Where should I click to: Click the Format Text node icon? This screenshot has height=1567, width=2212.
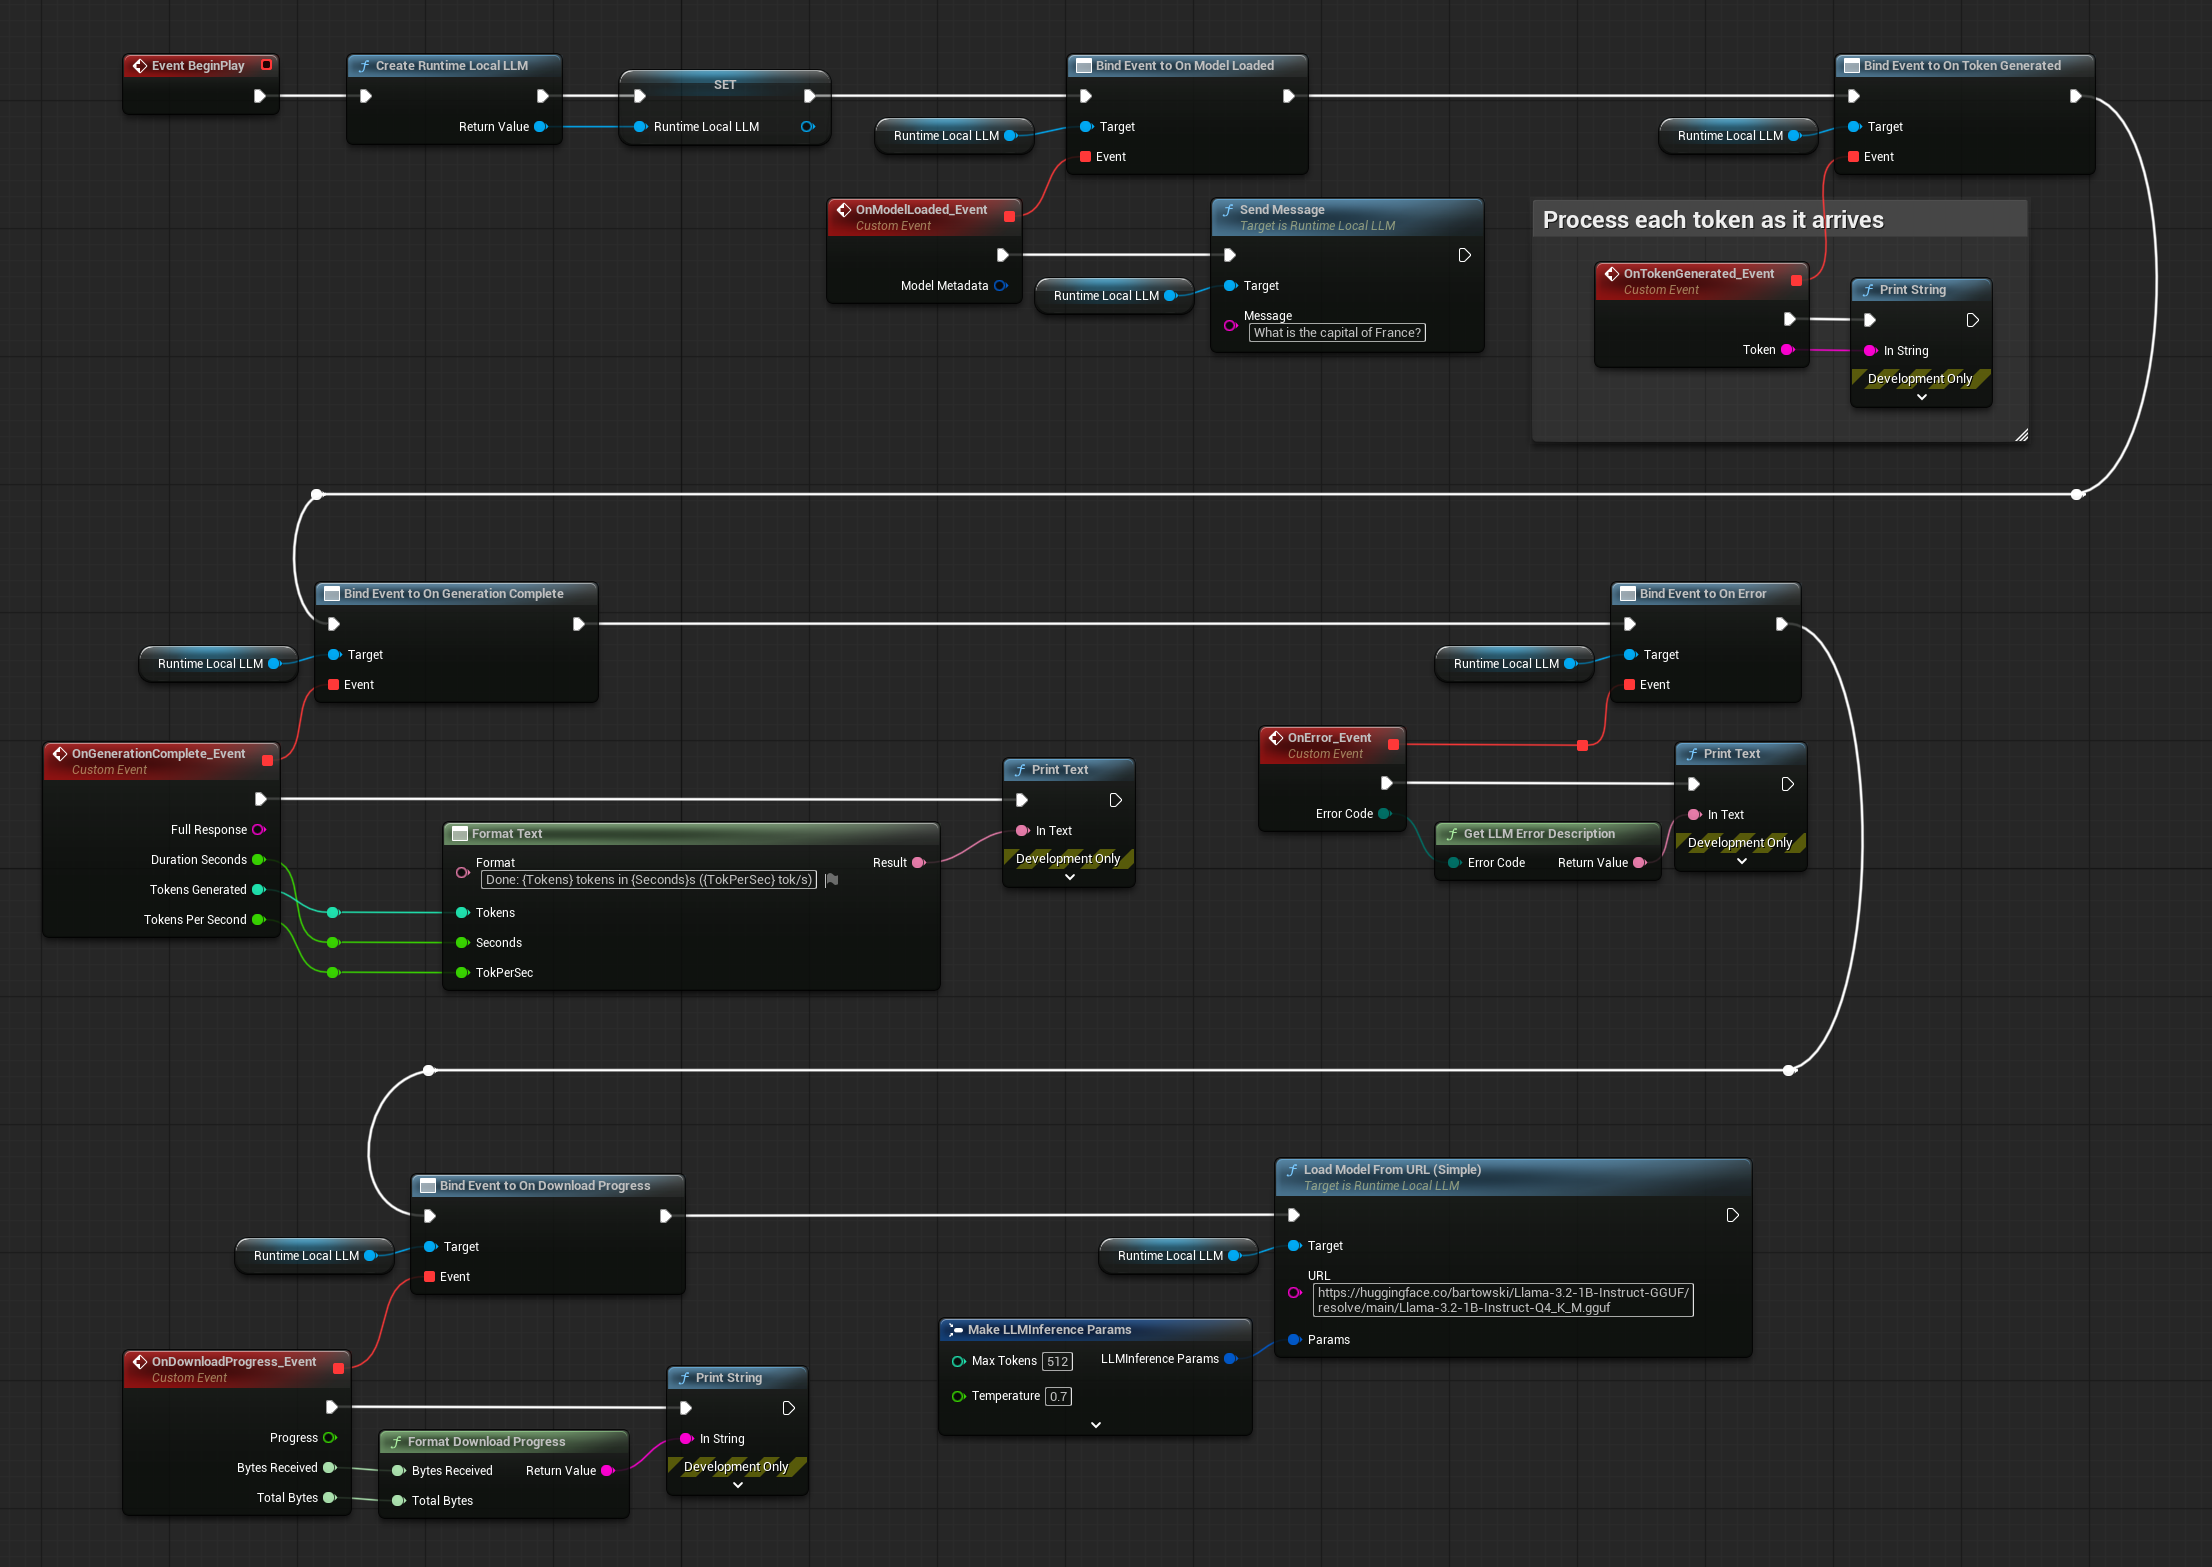tap(460, 834)
